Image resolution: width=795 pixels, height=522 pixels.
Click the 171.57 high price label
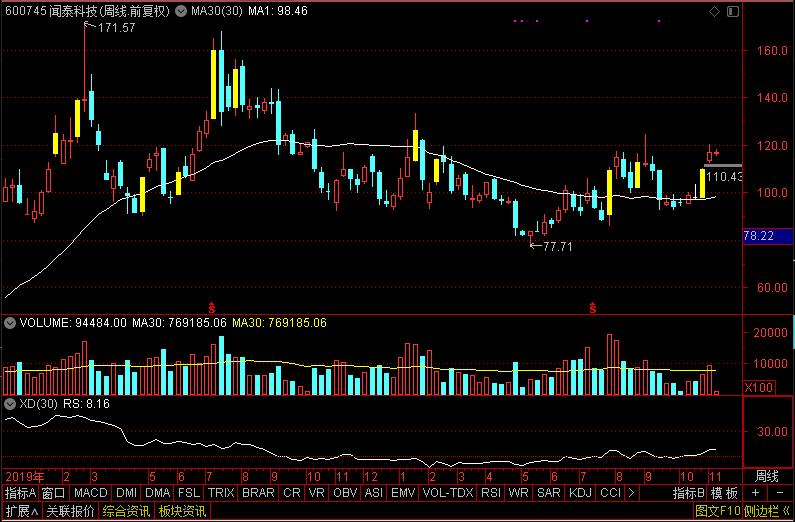pyautogui.click(x=116, y=28)
